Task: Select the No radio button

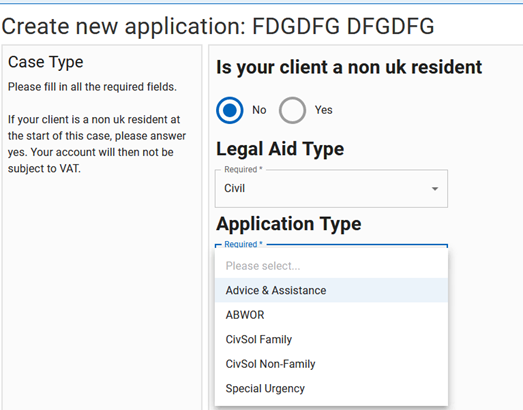Action: click(229, 110)
